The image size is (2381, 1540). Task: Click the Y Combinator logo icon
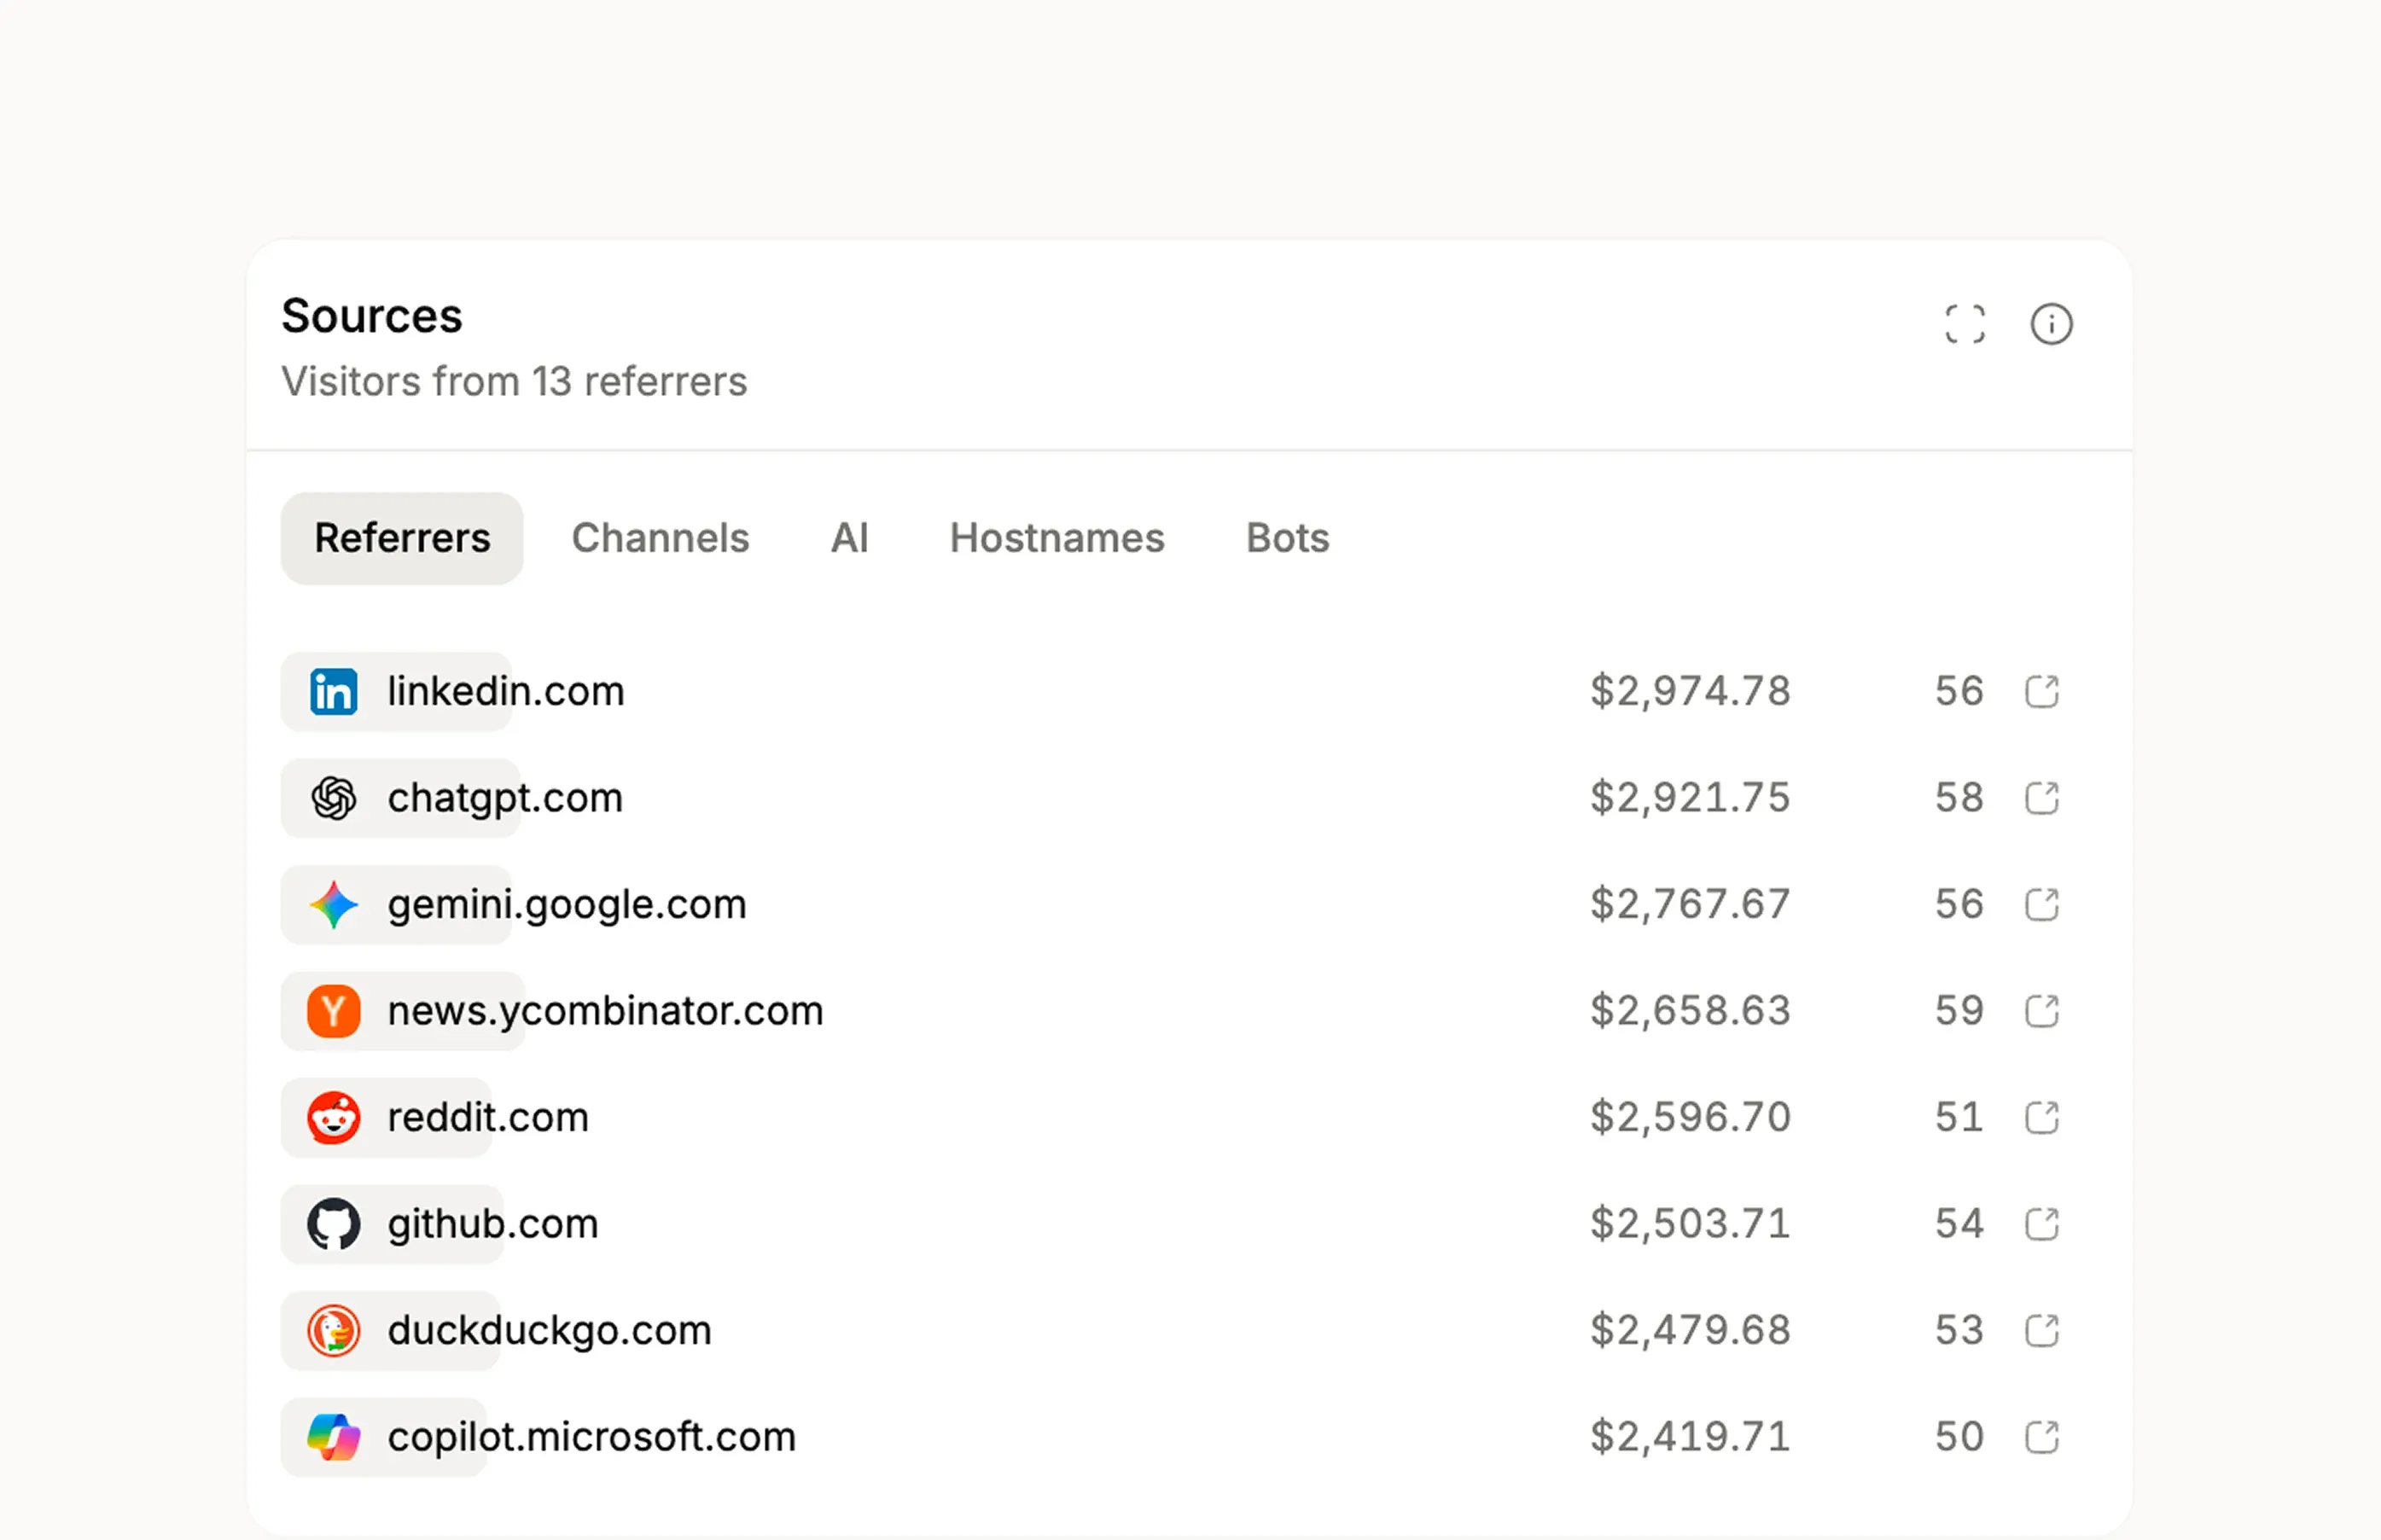pyautogui.click(x=333, y=1011)
